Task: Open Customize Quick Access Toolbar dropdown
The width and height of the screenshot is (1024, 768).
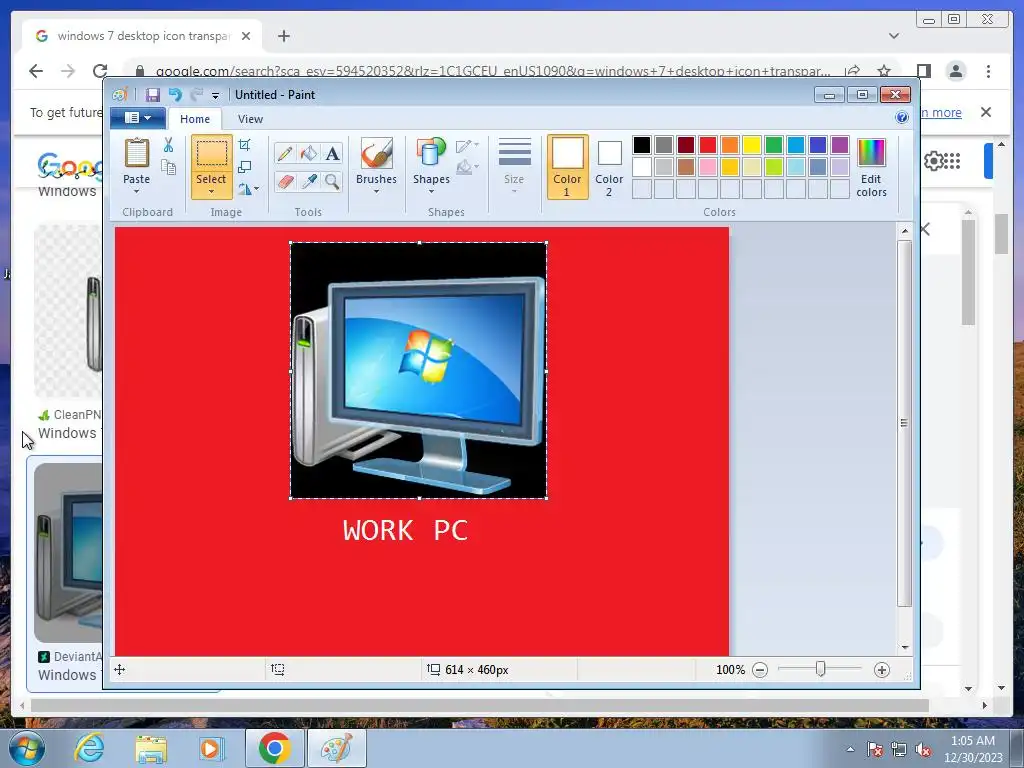Action: pos(216,95)
